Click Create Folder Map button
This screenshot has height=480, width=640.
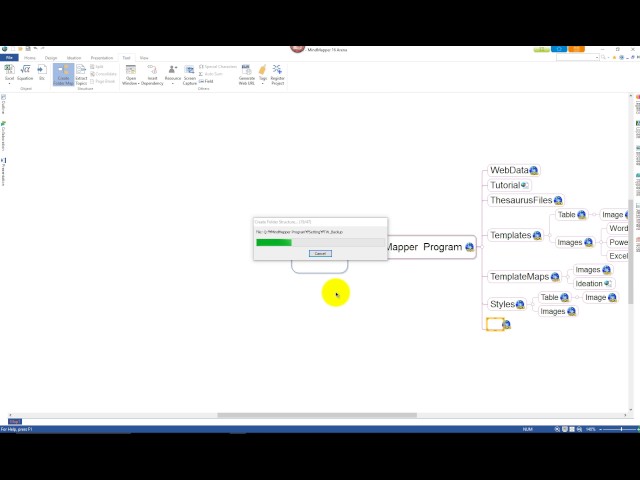pos(63,74)
